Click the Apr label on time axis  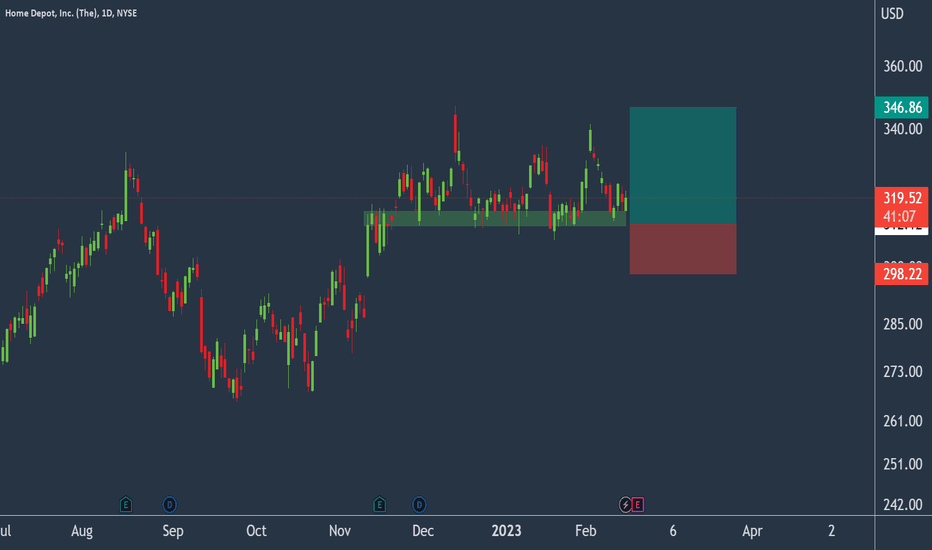point(752,531)
